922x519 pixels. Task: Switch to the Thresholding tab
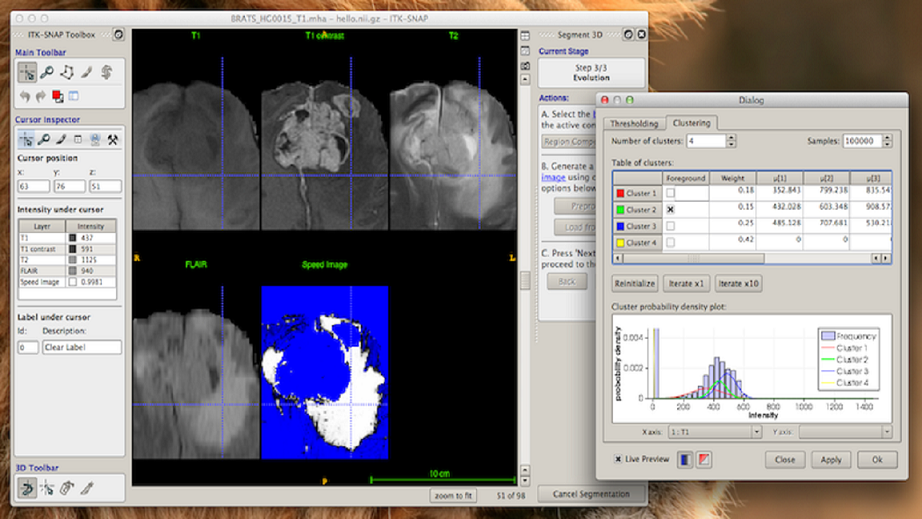pyautogui.click(x=632, y=124)
